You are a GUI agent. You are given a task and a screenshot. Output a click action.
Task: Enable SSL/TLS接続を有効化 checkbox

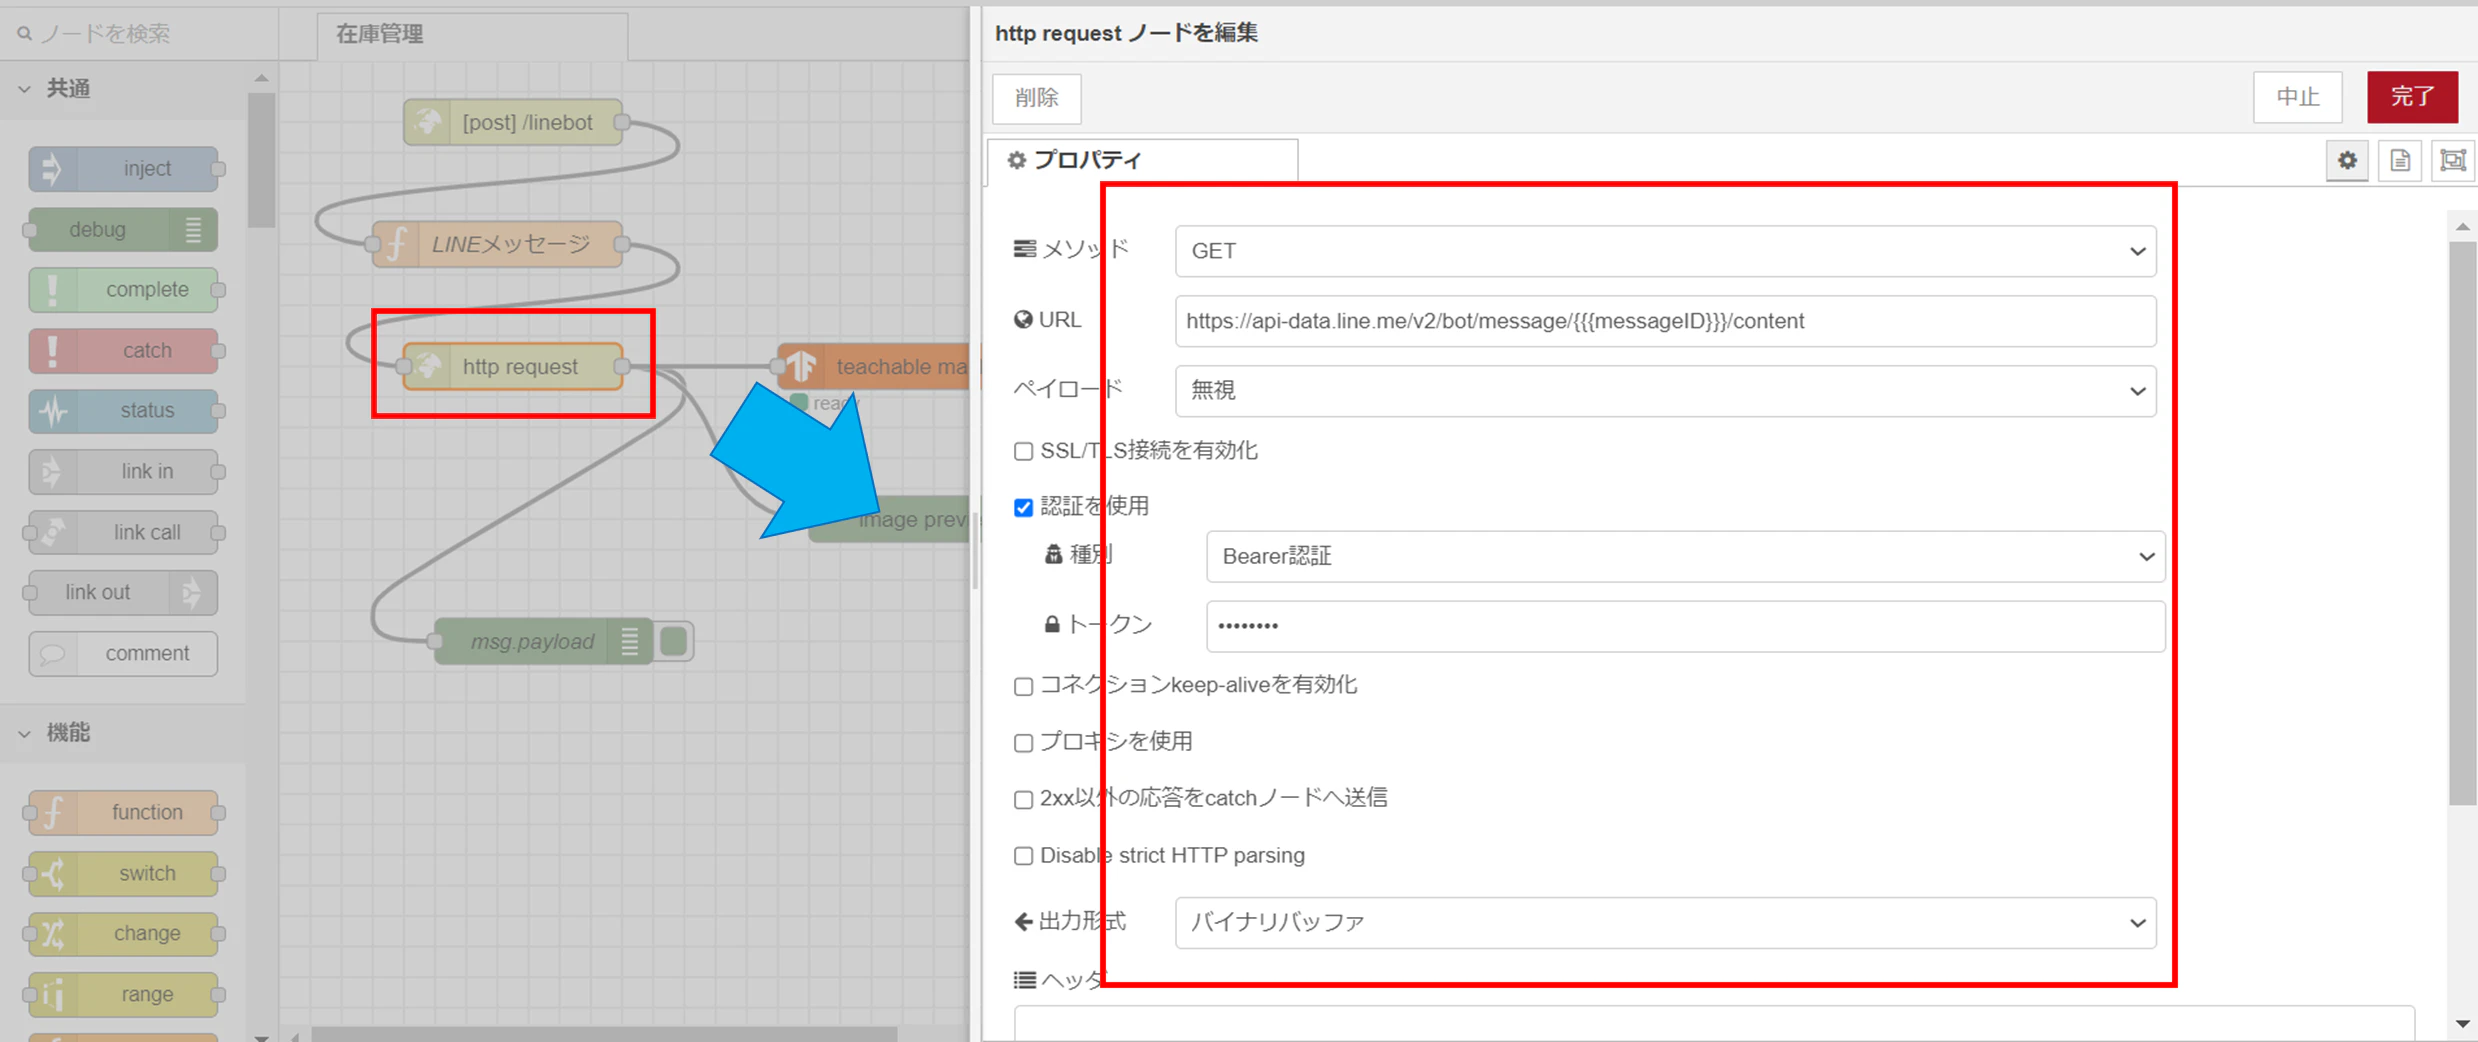(1023, 452)
